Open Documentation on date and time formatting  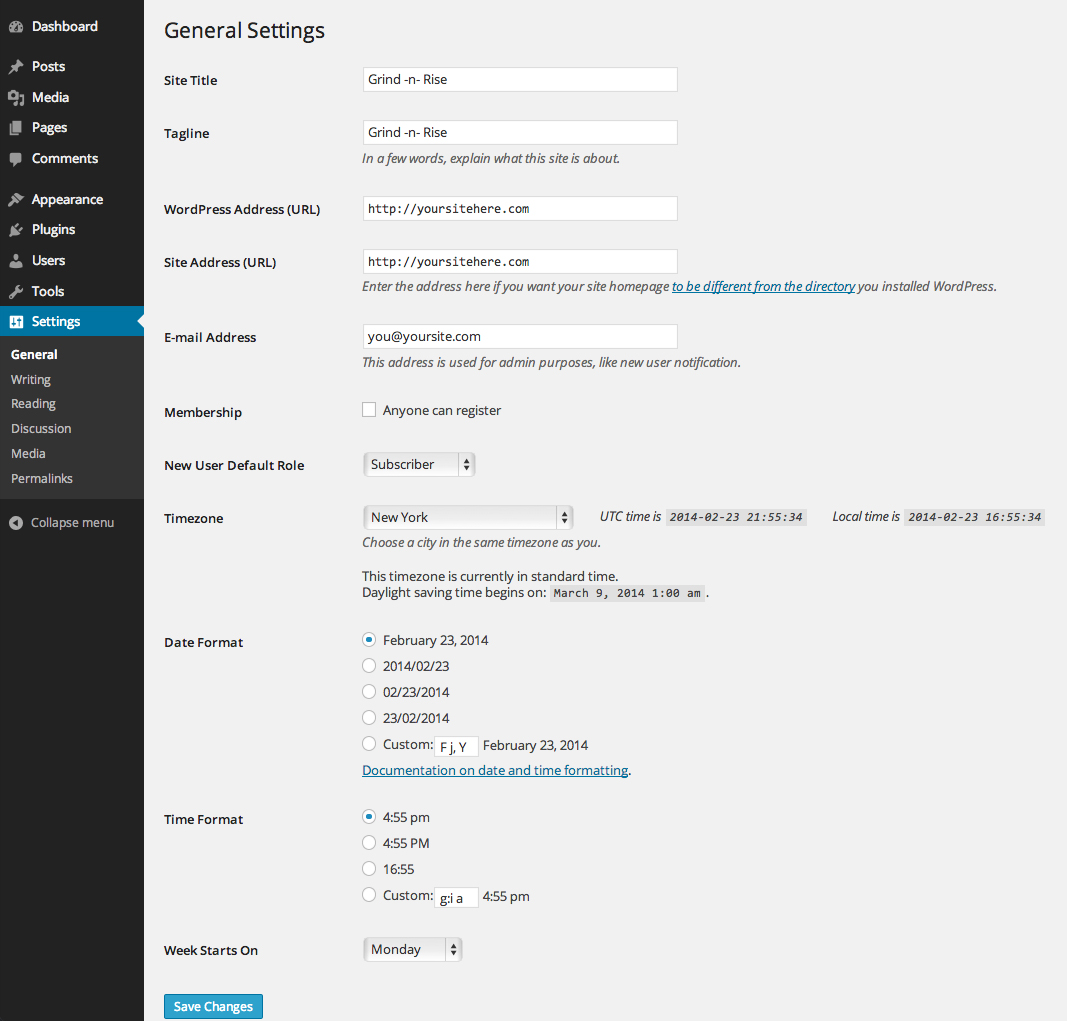tap(495, 771)
